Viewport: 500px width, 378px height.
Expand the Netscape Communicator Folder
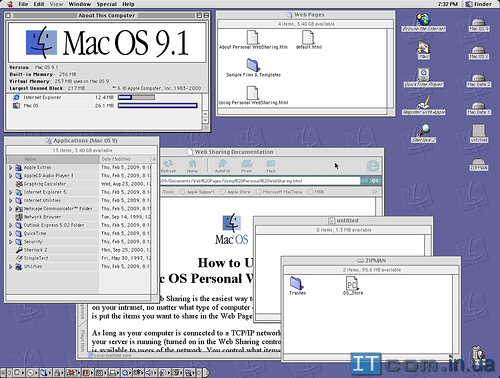[11, 209]
